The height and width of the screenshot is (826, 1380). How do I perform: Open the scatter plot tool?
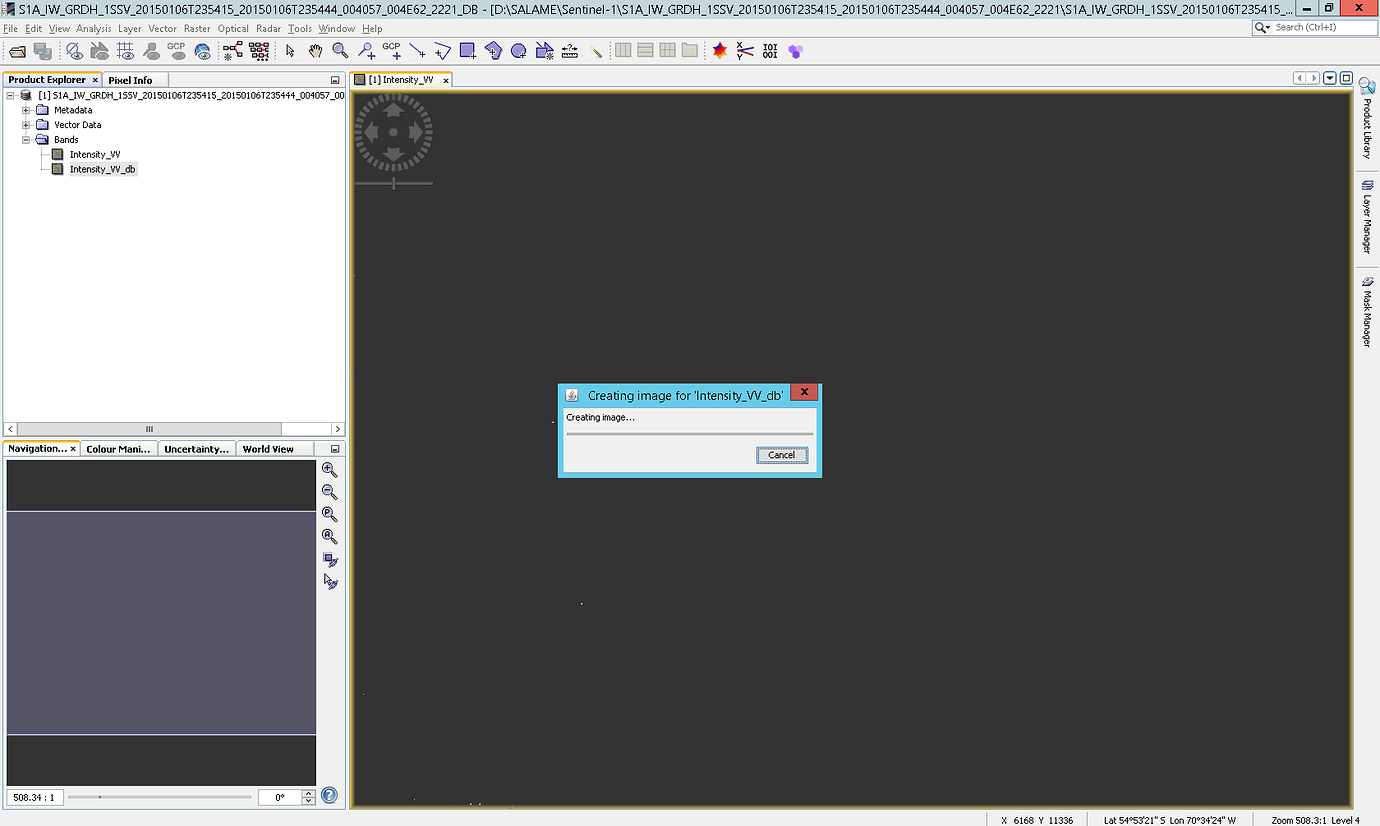(745, 50)
